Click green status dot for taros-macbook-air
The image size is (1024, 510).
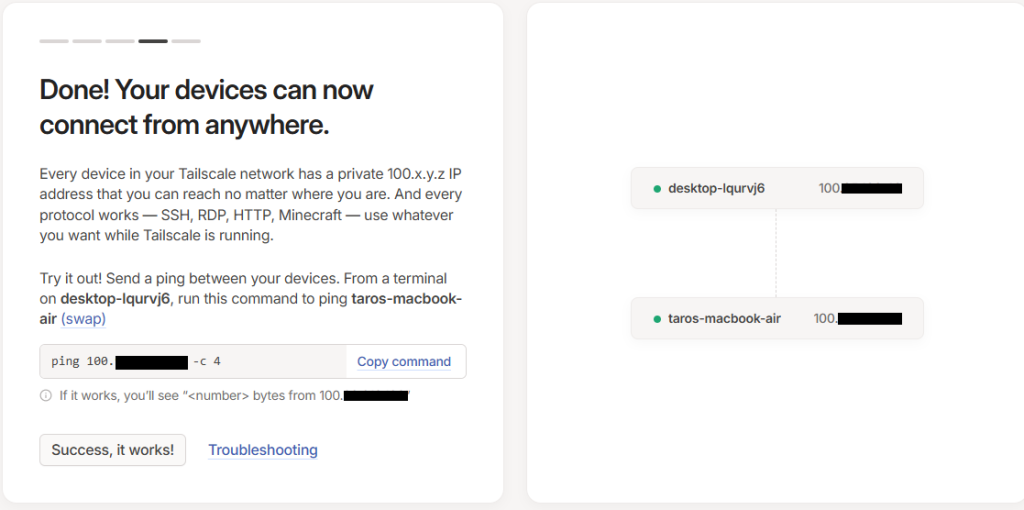click(657, 319)
